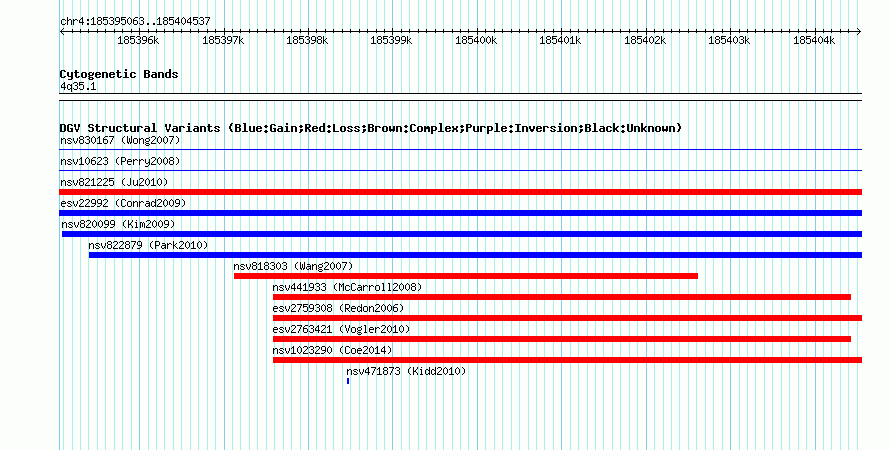The width and height of the screenshot is (890, 450).
Task: Click the nsv822879 (Park2010) label
Action: 148,245
